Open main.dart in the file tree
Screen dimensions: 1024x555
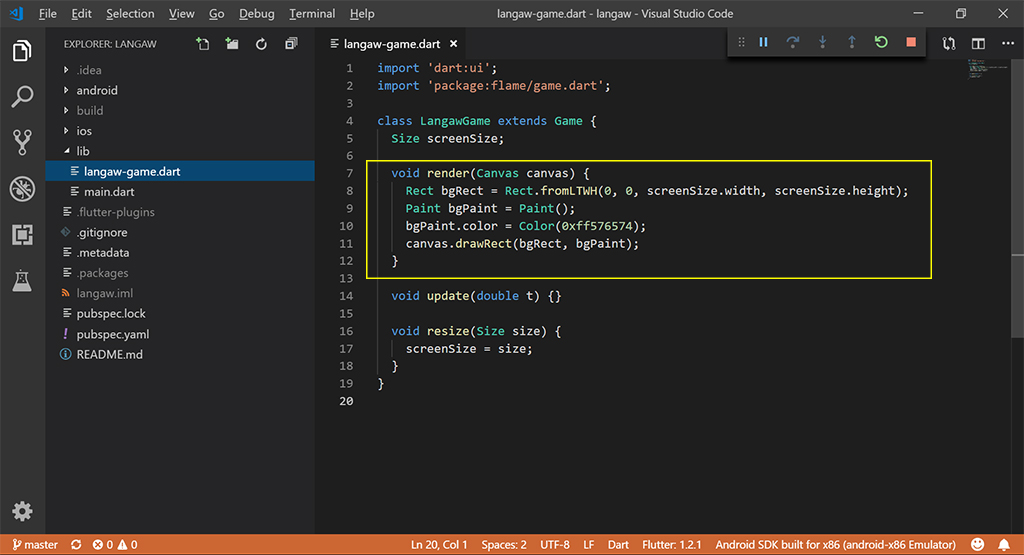(x=110, y=192)
